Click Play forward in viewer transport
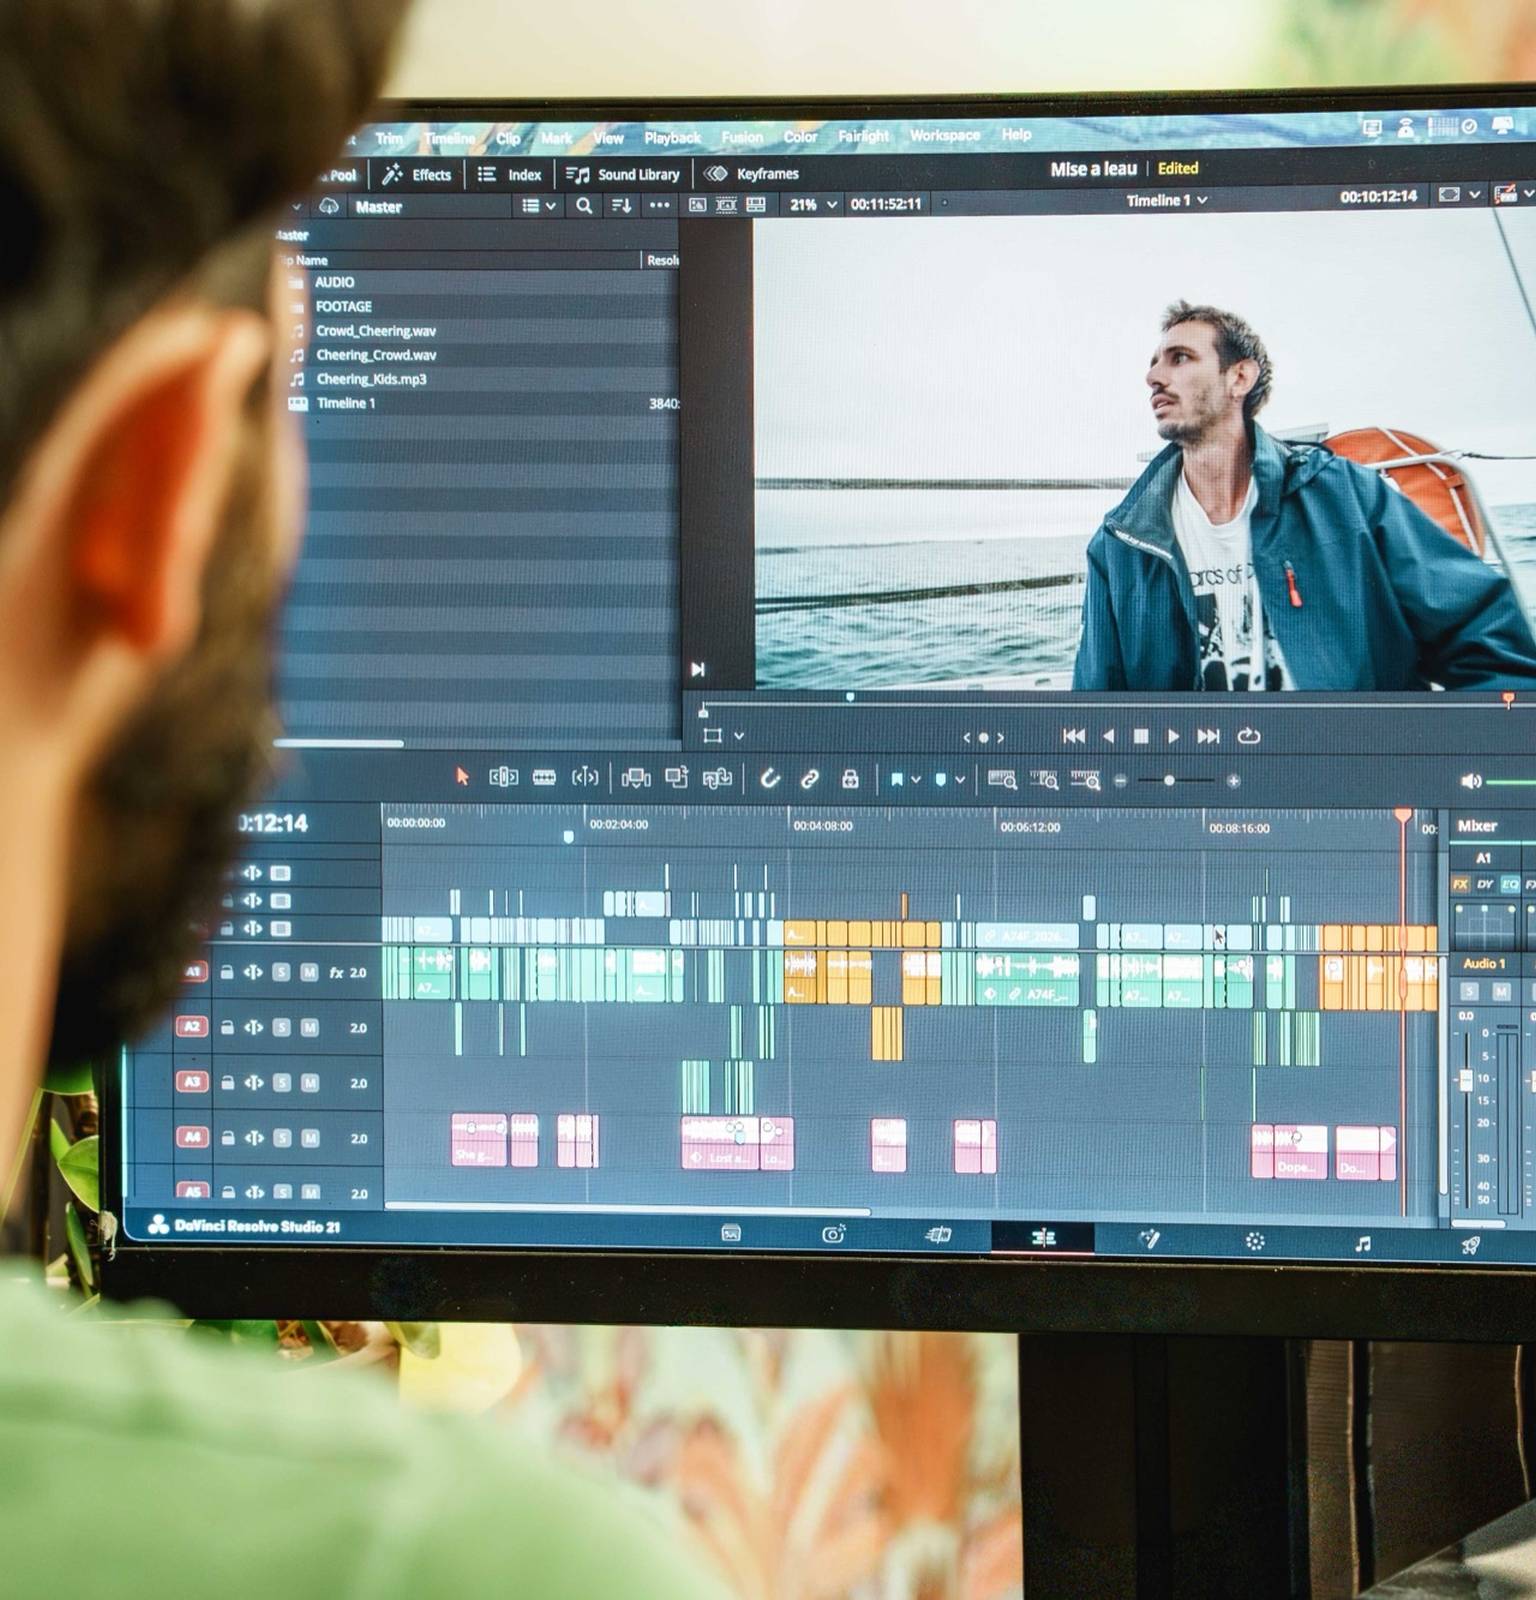Viewport: 1536px width, 1600px height. coord(1174,736)
